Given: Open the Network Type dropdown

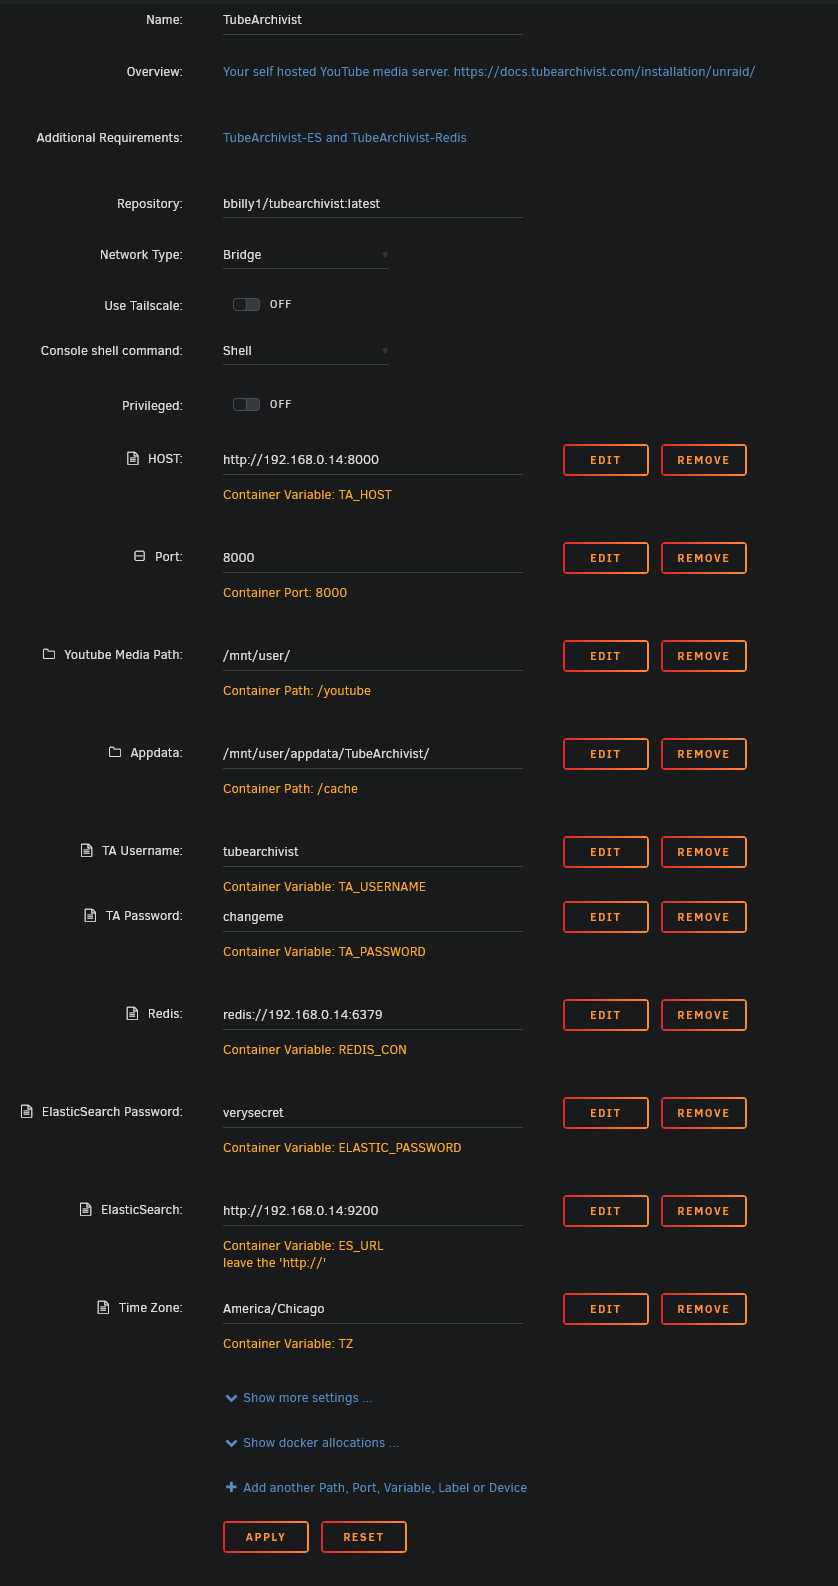Looking at the screenshot, I should tap(305, 254).
